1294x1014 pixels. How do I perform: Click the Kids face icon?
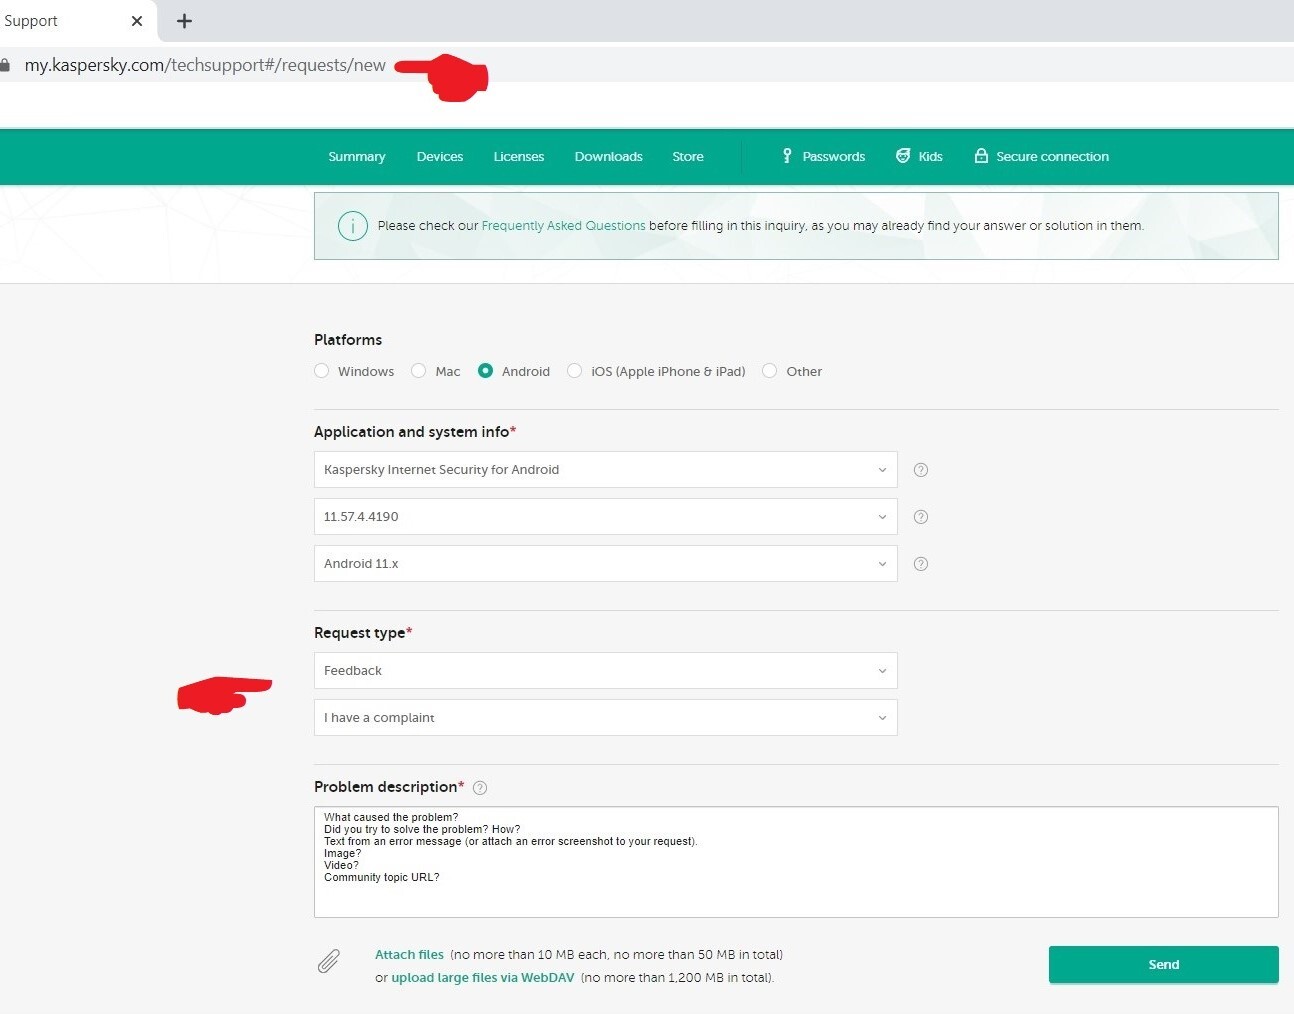(x=903, y=156)
